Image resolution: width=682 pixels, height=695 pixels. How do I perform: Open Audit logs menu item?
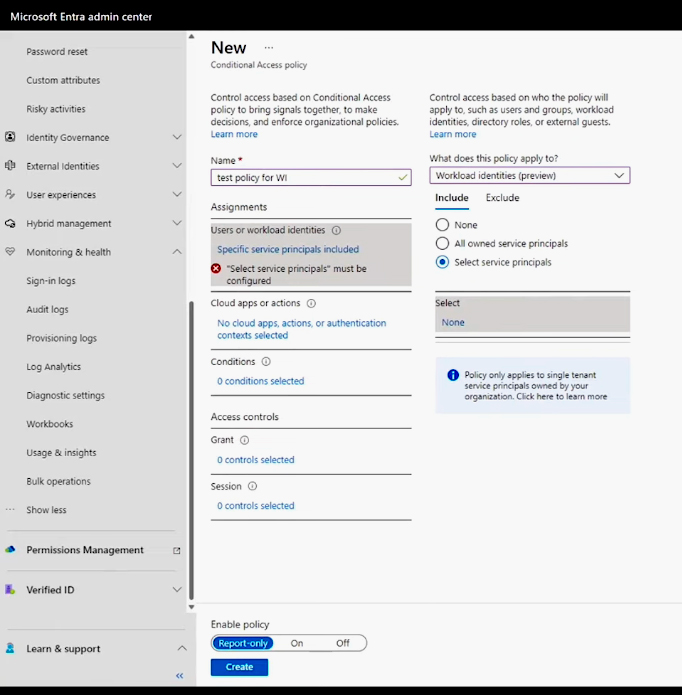[x=47, y=309]
